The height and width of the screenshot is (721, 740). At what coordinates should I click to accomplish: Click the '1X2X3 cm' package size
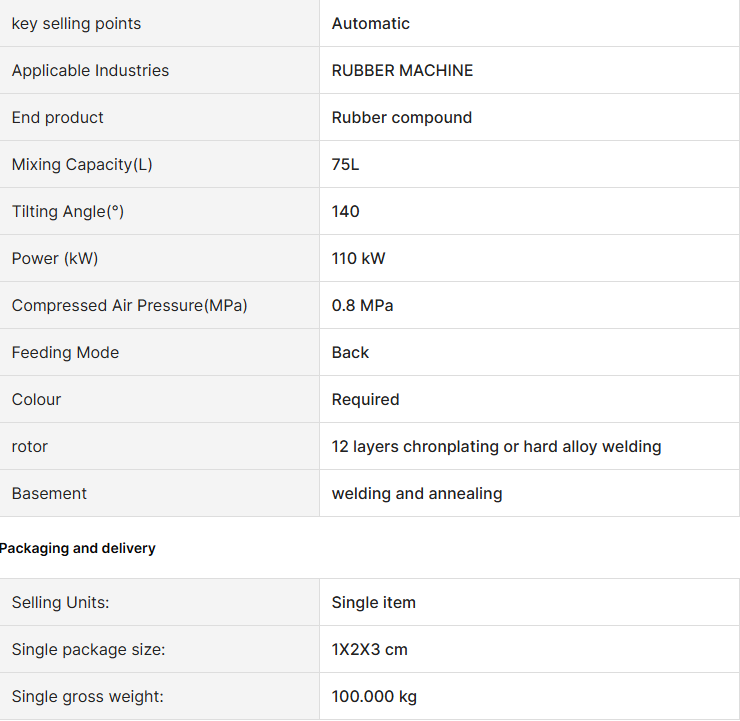370,650
